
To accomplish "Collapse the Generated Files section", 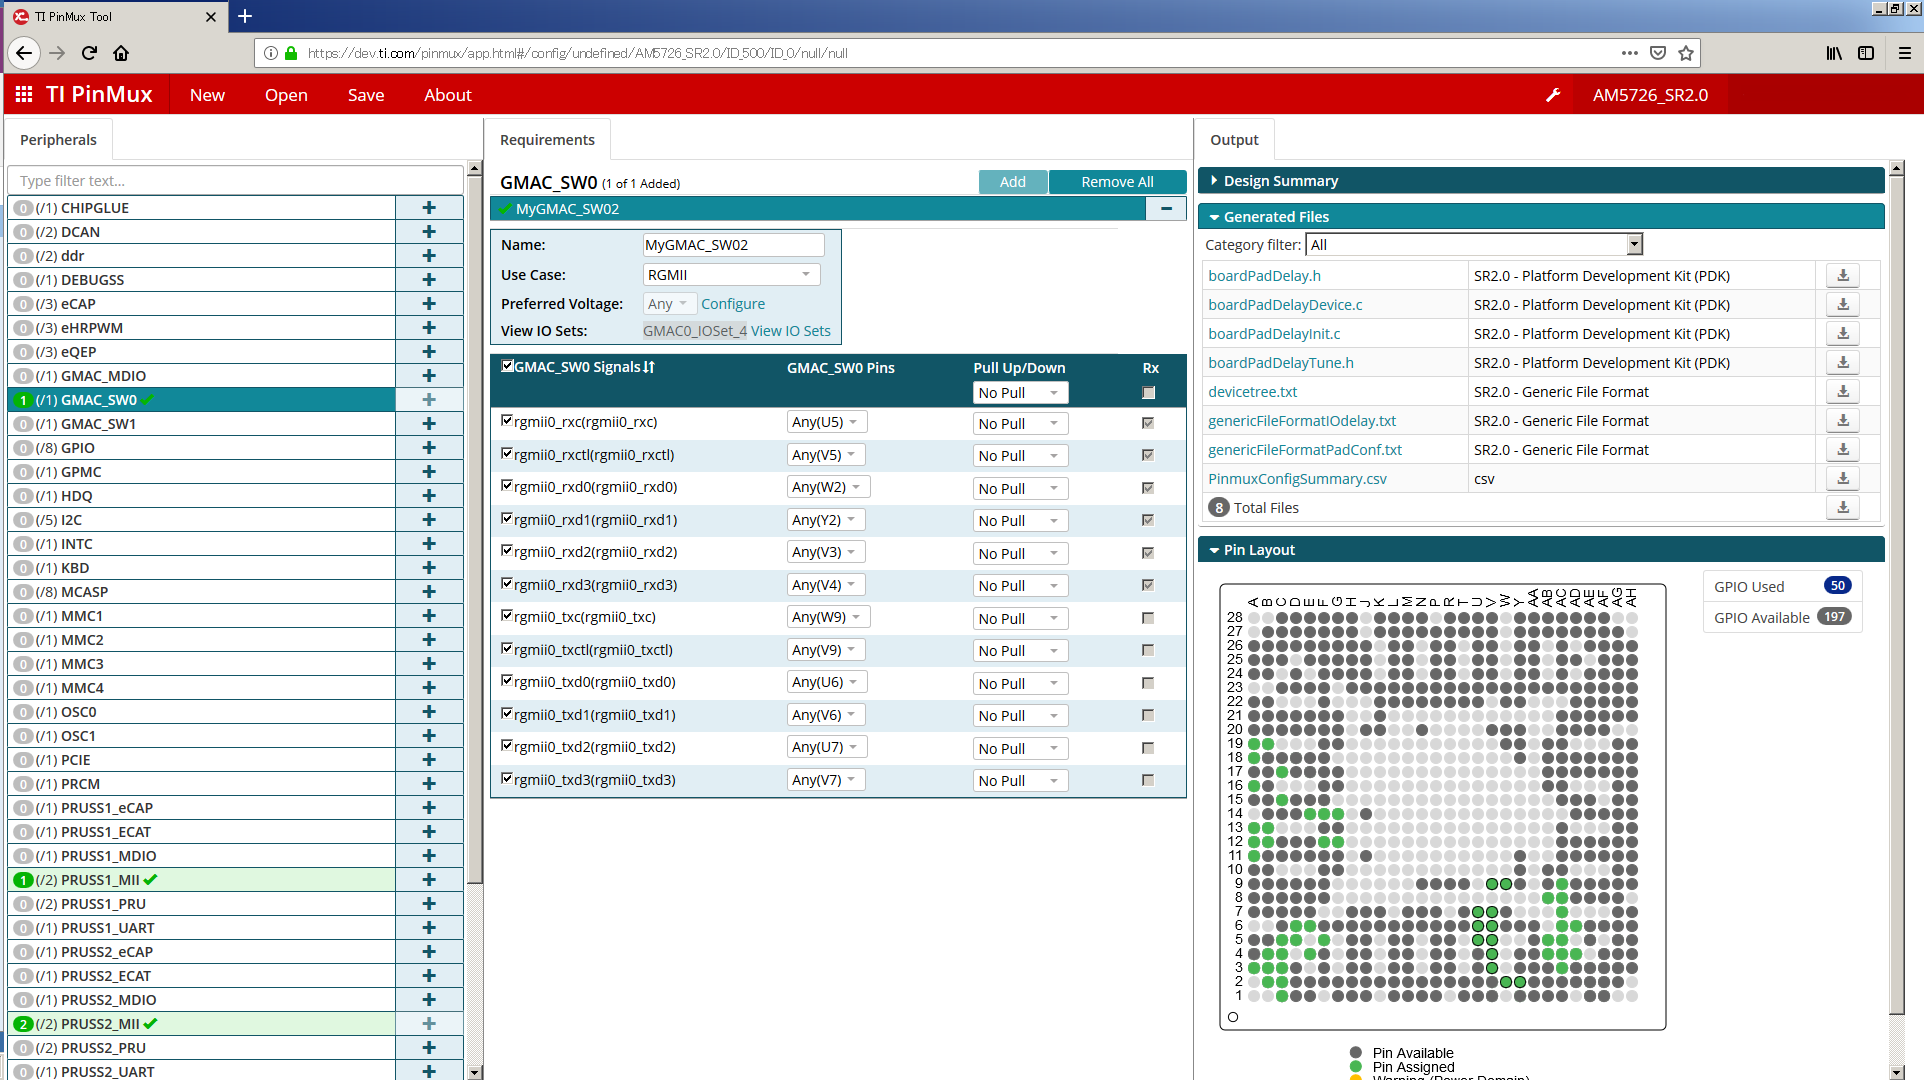I will point(1541,217).
